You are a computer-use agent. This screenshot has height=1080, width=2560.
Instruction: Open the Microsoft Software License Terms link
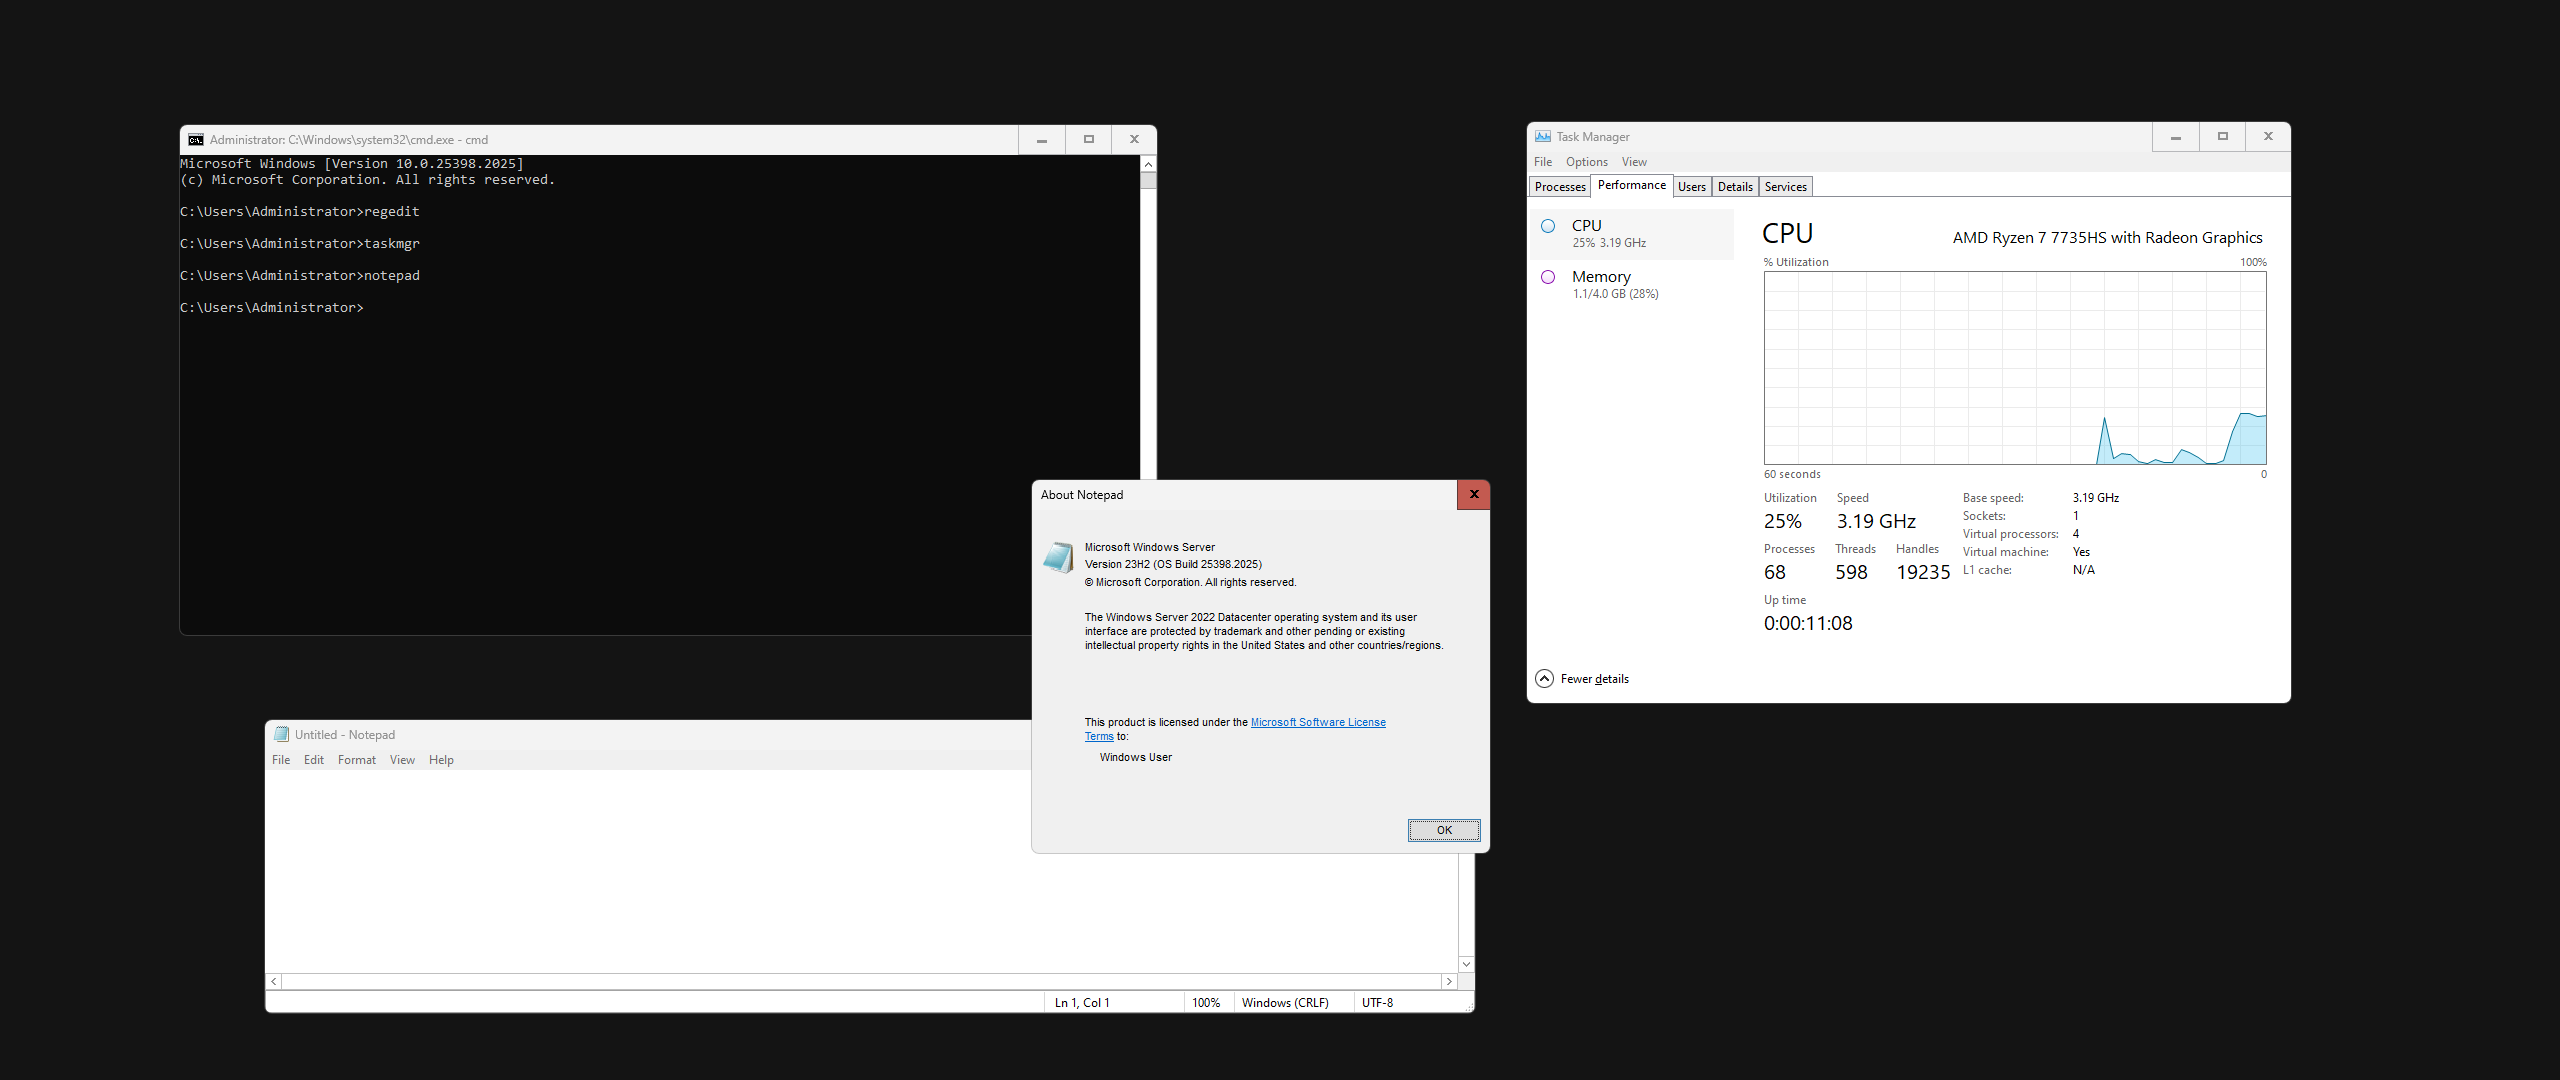1317,722
